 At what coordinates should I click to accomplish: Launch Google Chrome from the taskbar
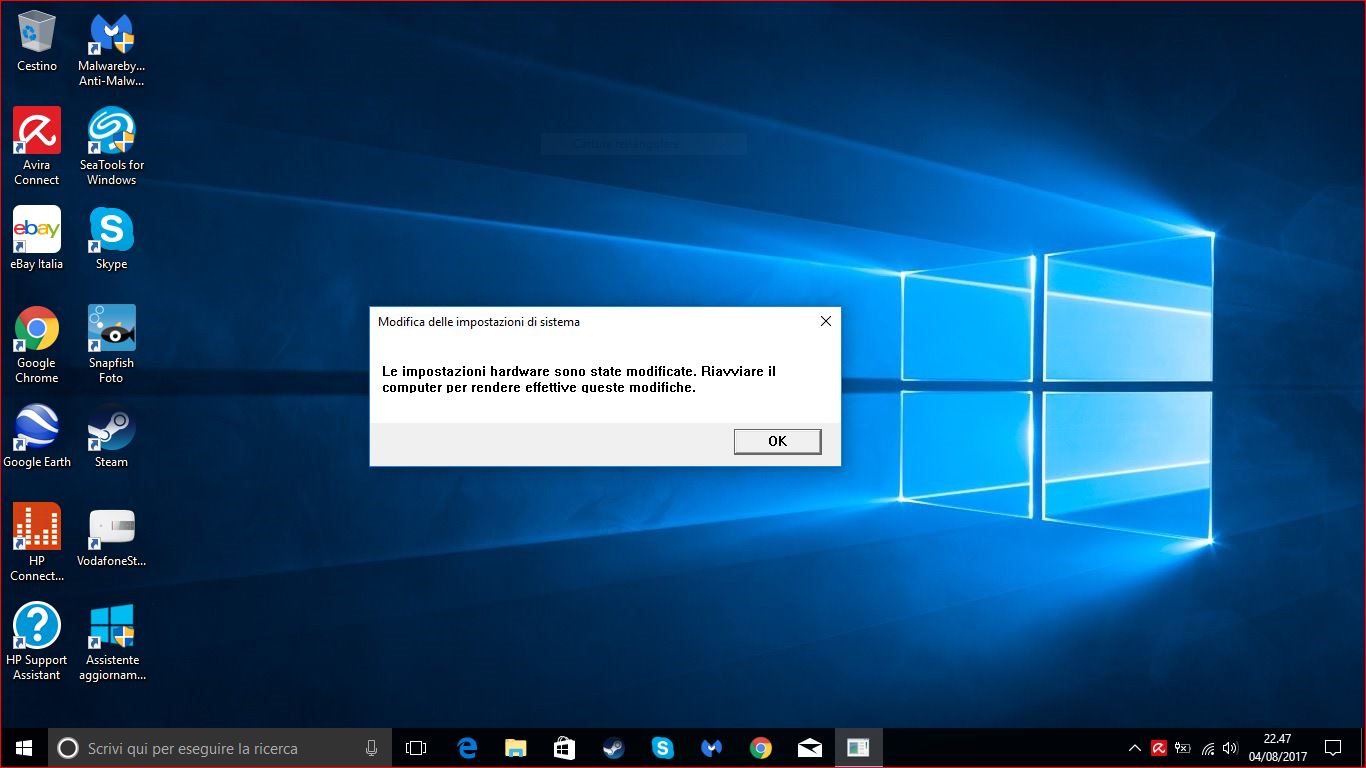coord(761,748)
